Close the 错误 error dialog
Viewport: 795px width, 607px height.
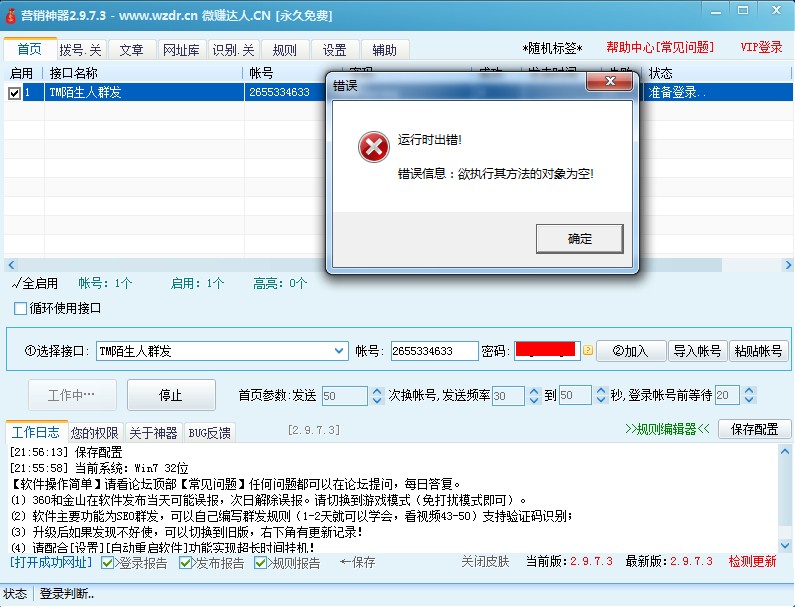tap(608, 82)
